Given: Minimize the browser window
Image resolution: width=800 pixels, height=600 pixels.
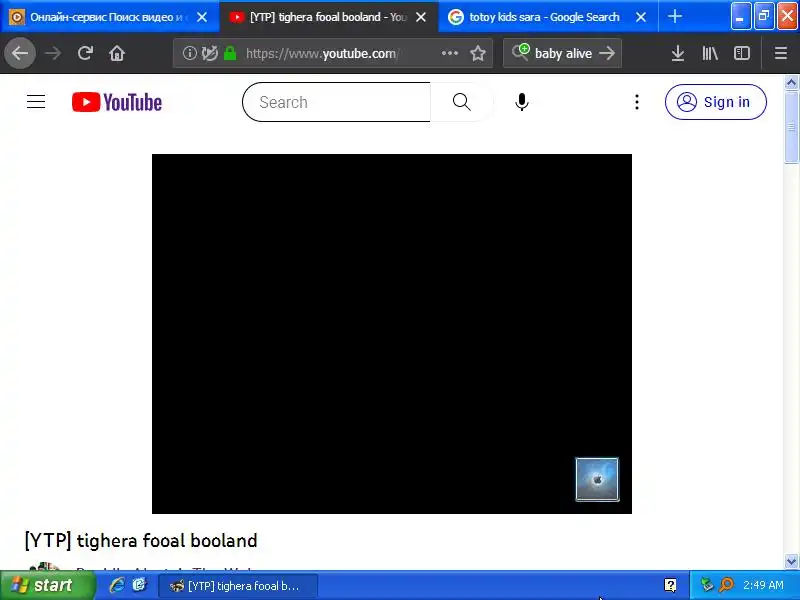Looking at the screenshot, I should coord(741,16).
